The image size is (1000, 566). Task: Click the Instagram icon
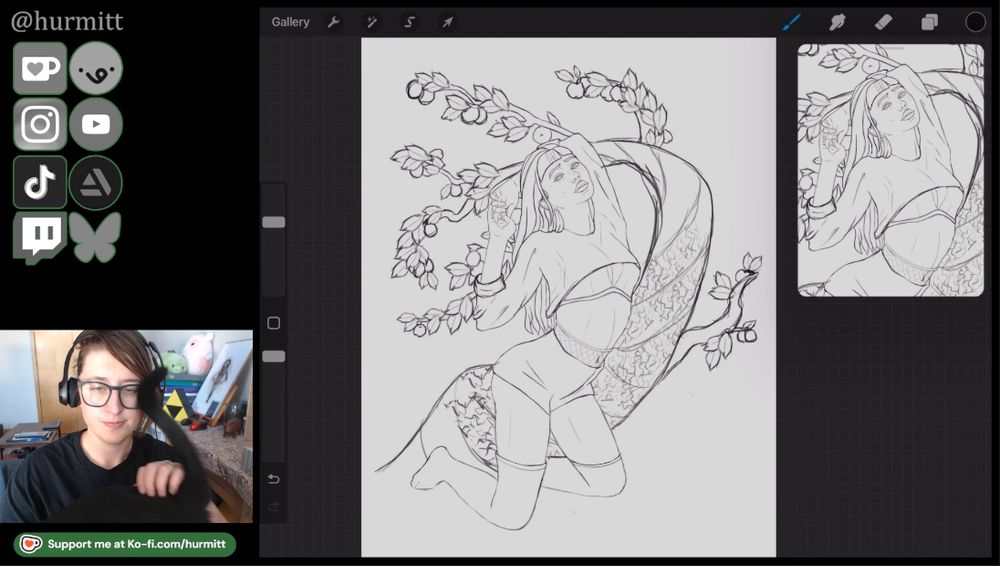click(x=40, y=124)
